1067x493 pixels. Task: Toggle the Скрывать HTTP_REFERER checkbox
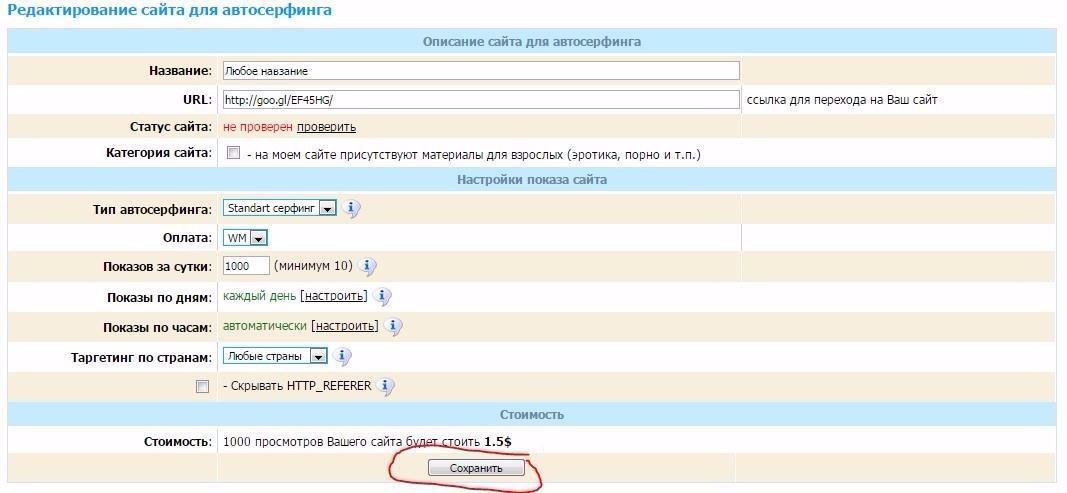coord(203,386)
